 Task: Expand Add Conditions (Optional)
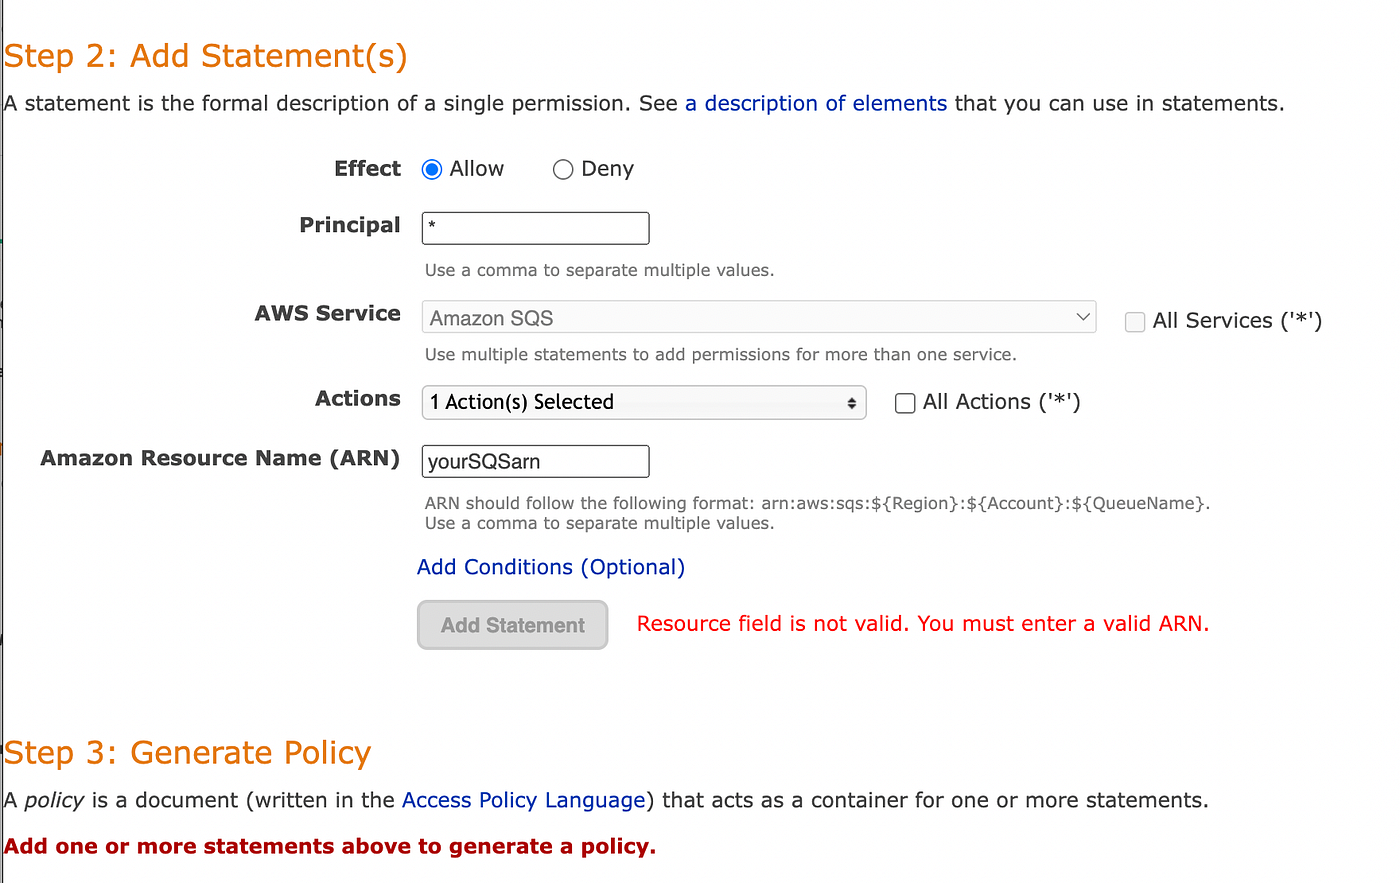[x=551, y=567]
